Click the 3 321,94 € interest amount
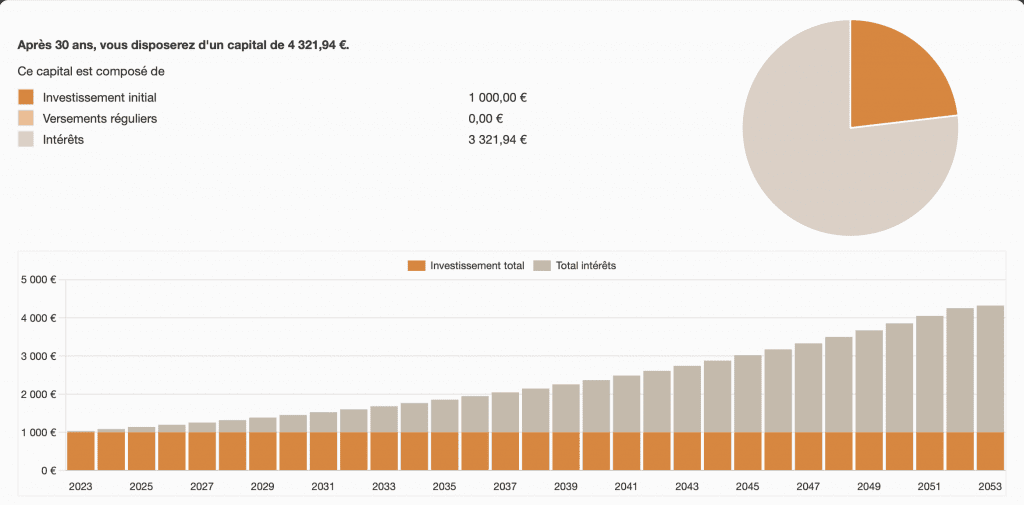The image size is (1024, 505). [x=497, y=139]
